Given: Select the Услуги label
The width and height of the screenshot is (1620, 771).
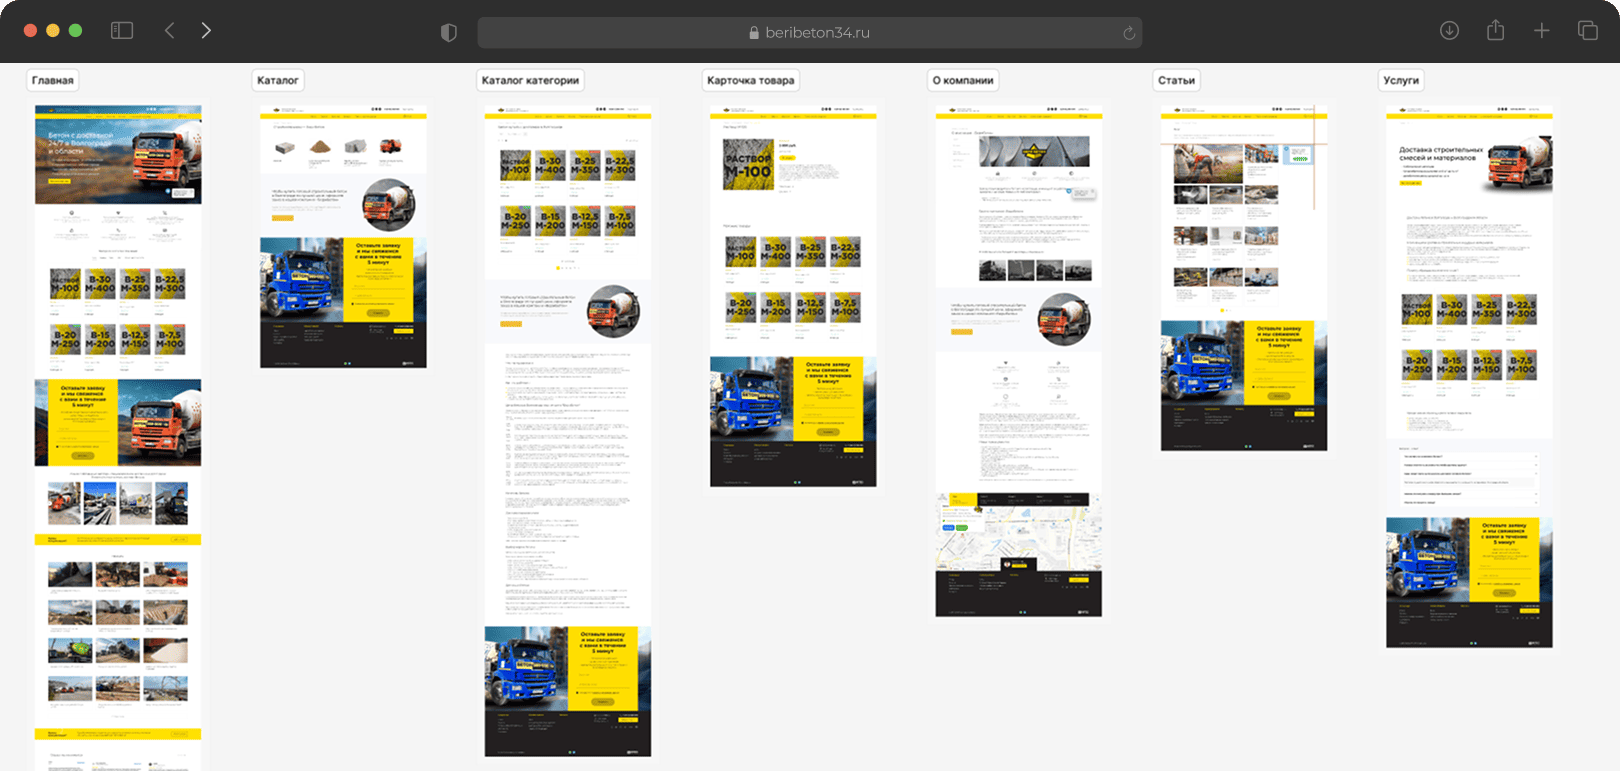Looking at the screenshot, I should [x=1401, y=80].
